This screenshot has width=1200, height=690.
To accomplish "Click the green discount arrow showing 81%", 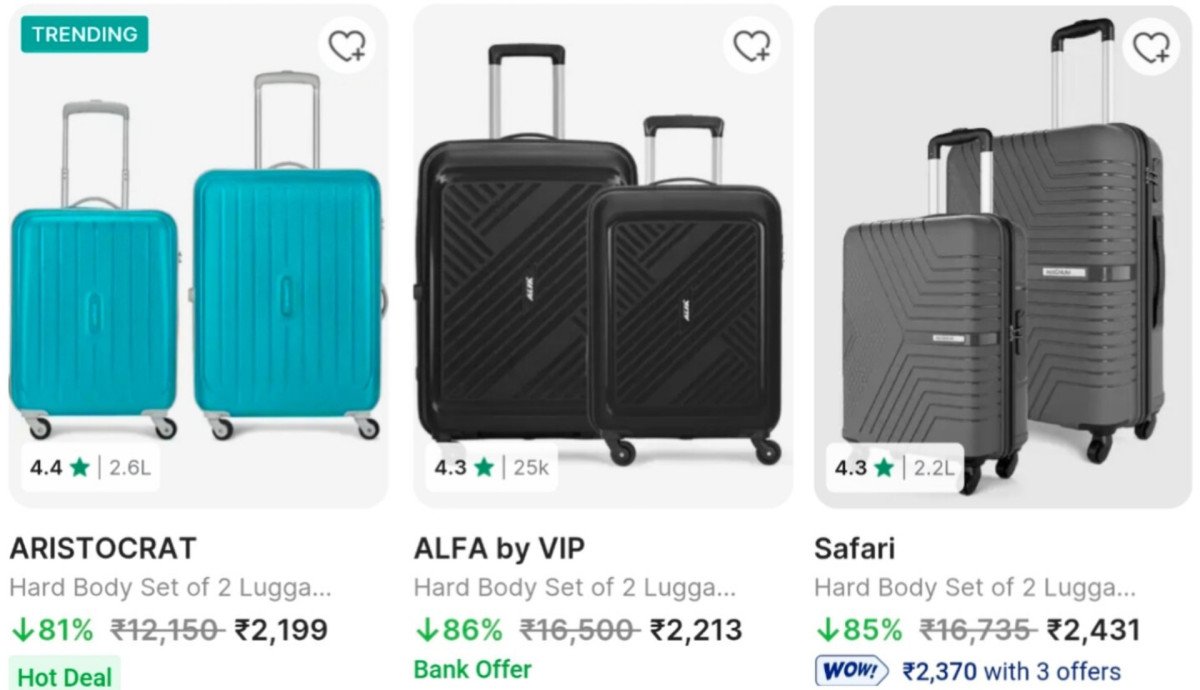I will (22, 631).
